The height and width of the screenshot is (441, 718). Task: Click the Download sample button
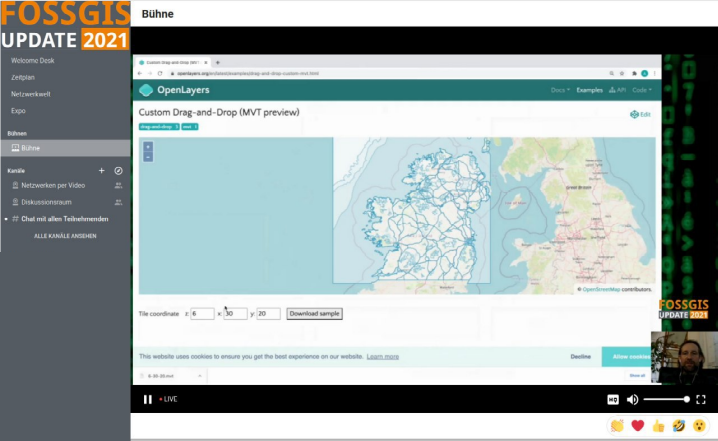click(x=314, y=314)
